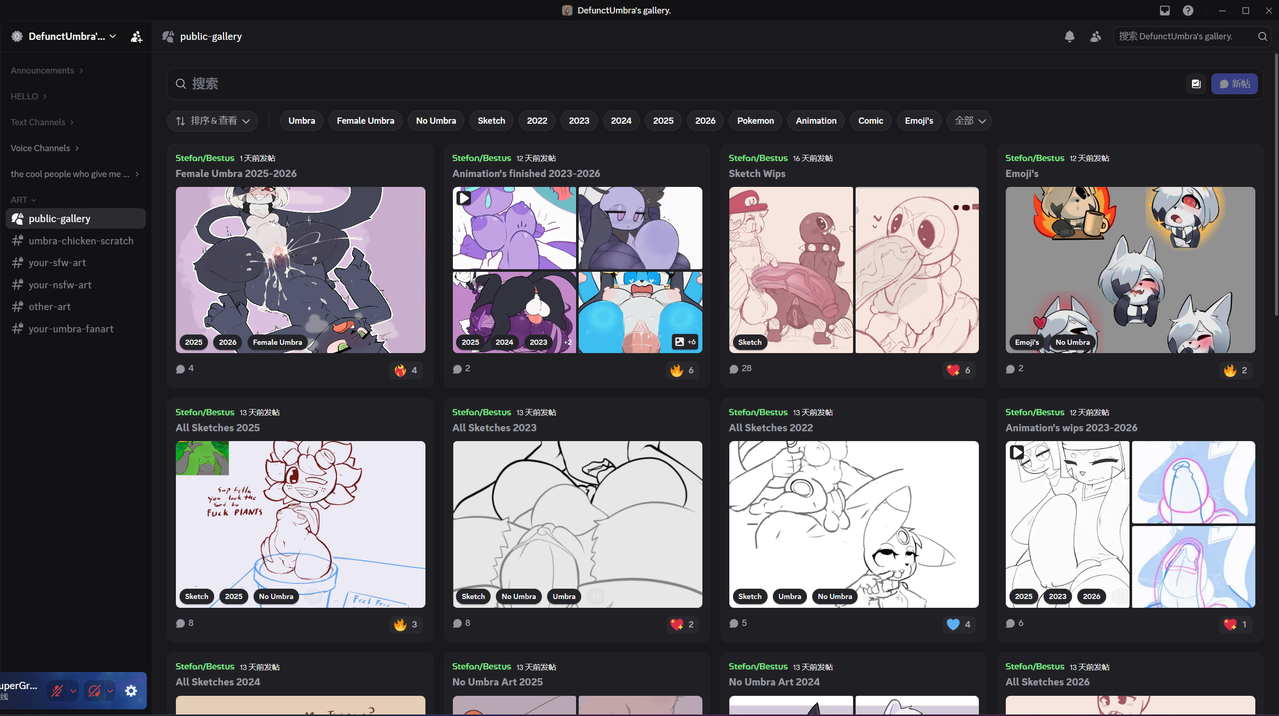Click comment count on All Sketches 2025 post
1279x716 pixels.
coord(184,623)
